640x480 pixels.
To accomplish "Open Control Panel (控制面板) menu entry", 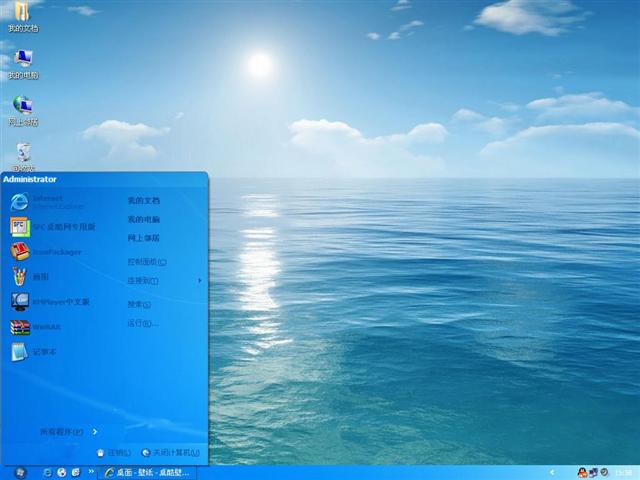I will [x=147, y=262].
